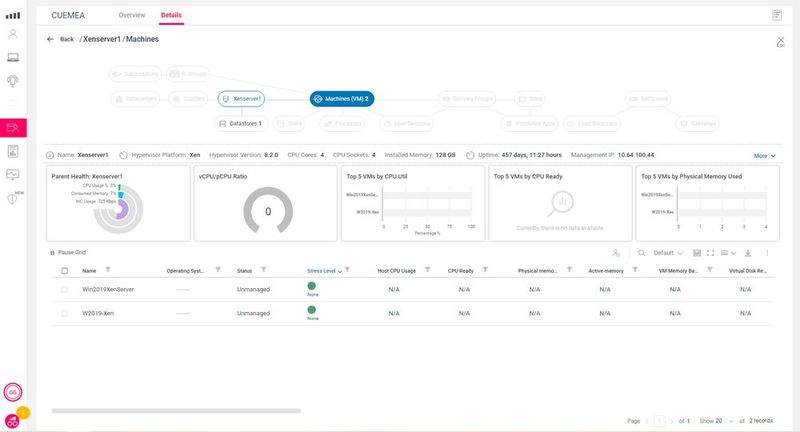This screenshot has width=800, height=432.
Task: Open the row density dropdown
Action: coord(728,253)
